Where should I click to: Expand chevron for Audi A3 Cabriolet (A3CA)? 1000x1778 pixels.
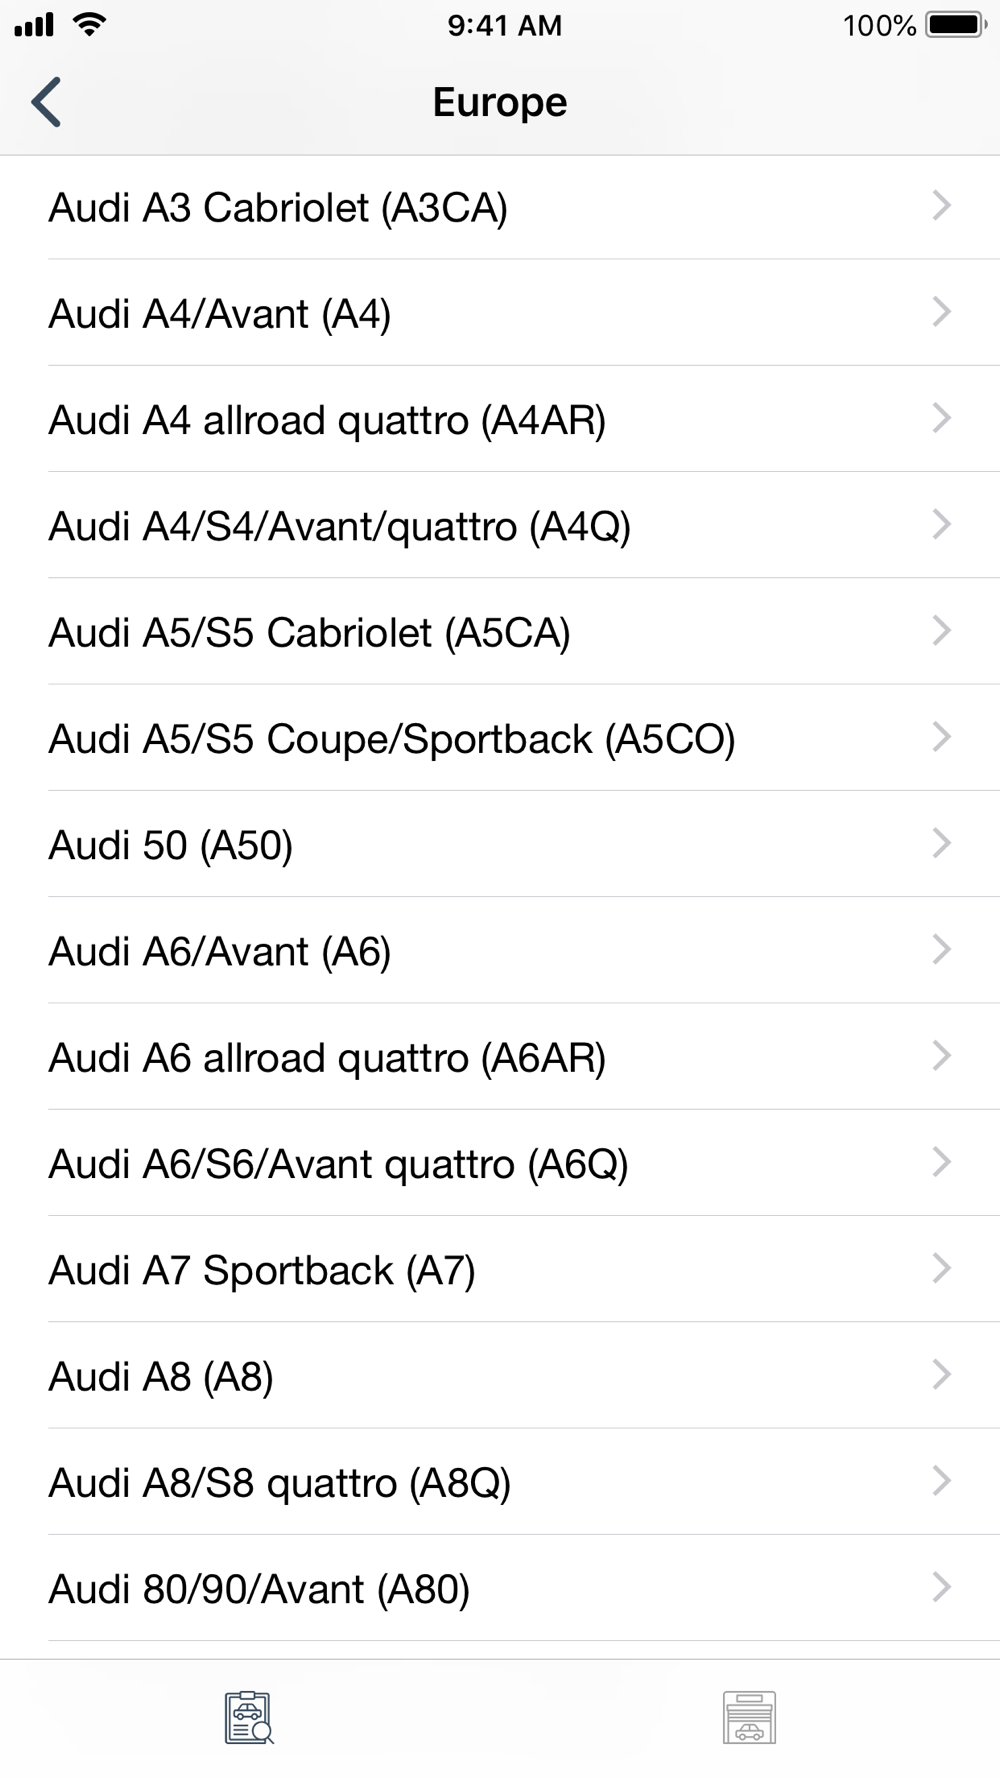tap(941, 206)
